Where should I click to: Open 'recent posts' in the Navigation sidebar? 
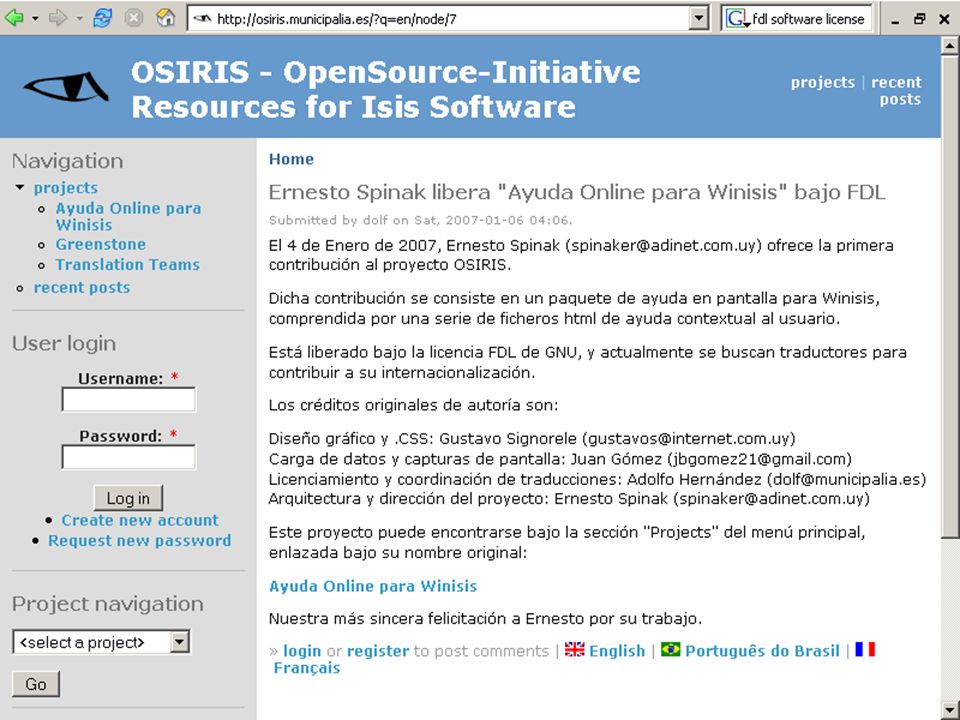[82, 288]
